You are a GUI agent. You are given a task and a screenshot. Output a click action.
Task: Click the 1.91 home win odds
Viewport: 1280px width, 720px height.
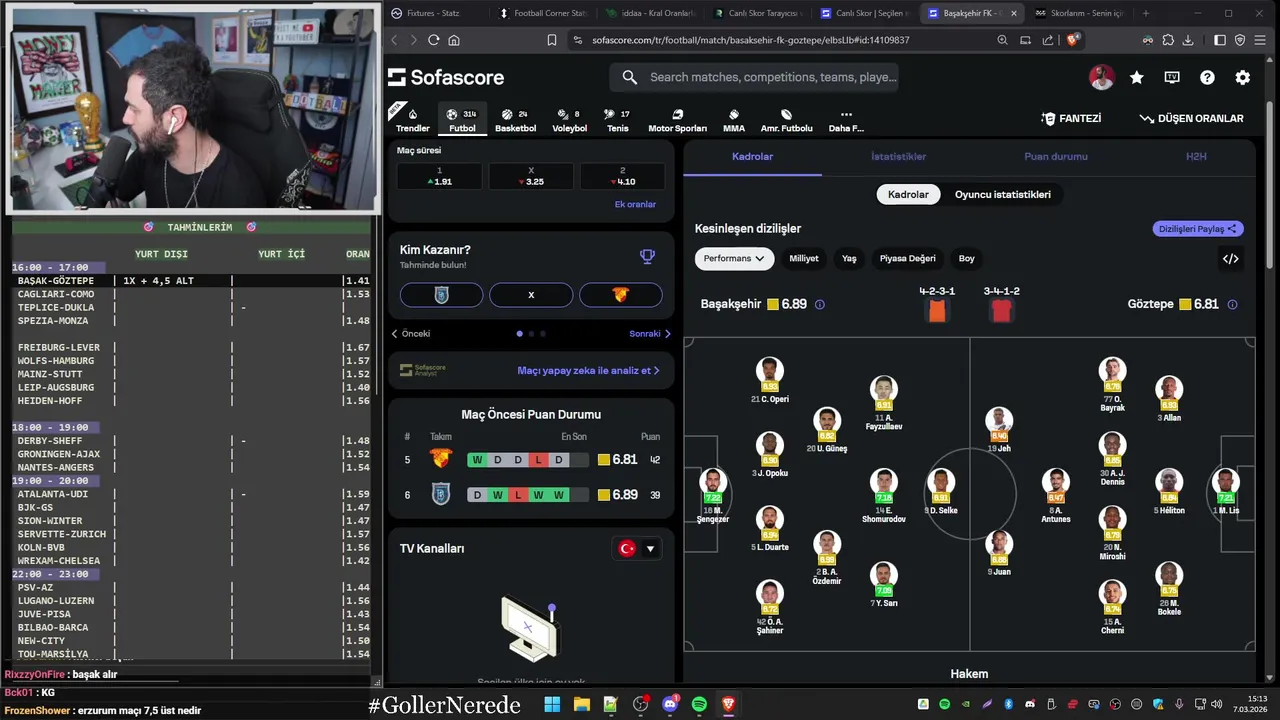pyautogui.click(x=439, y=176)
